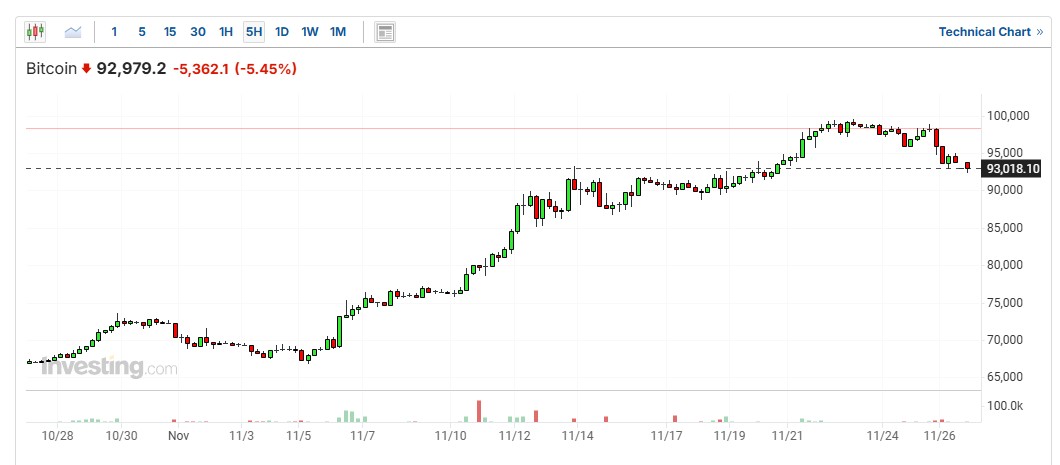The width and height of the screenshot is (1060, 465).
Task: Select the 5 minute interval
Action: point(142,32)
